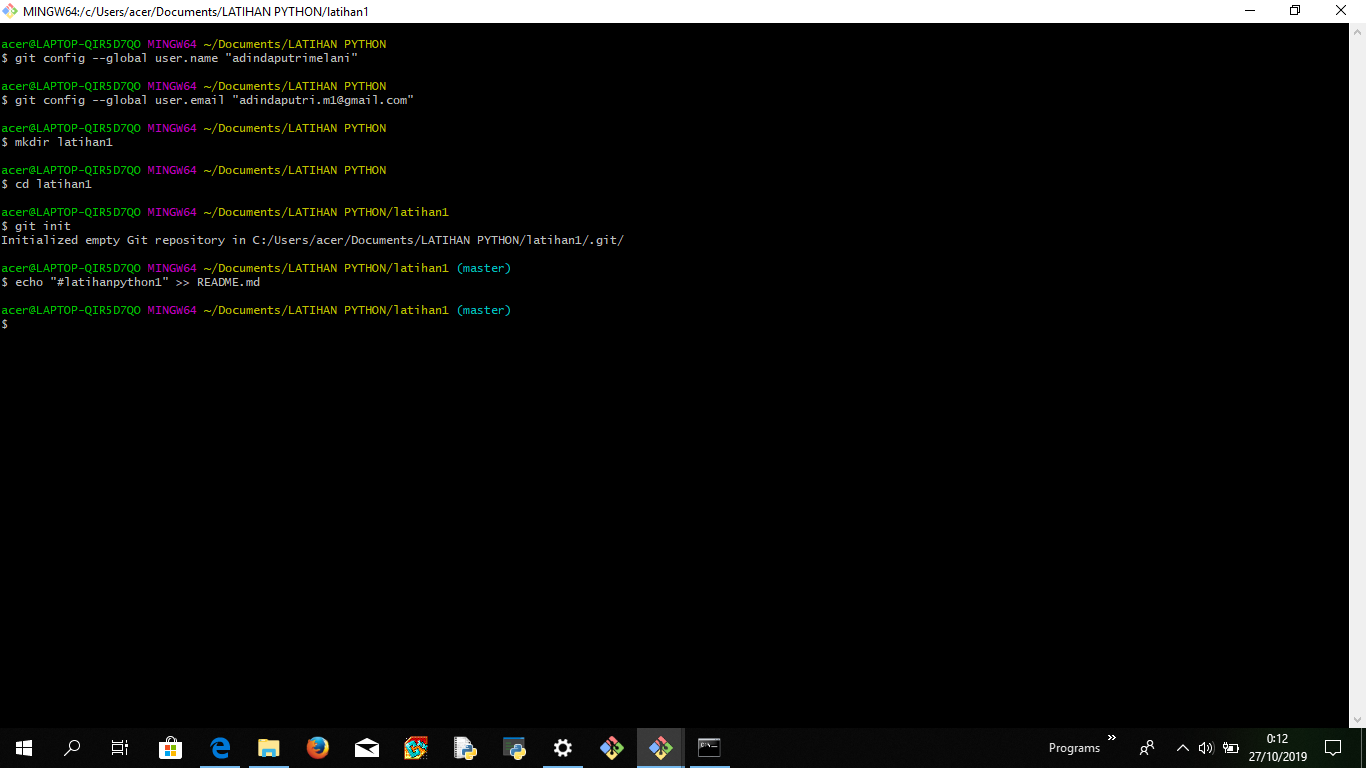The image size is (1366, 768).
Task: Open the Start menu
Action: pyautogui.click(x=23, y=747)
